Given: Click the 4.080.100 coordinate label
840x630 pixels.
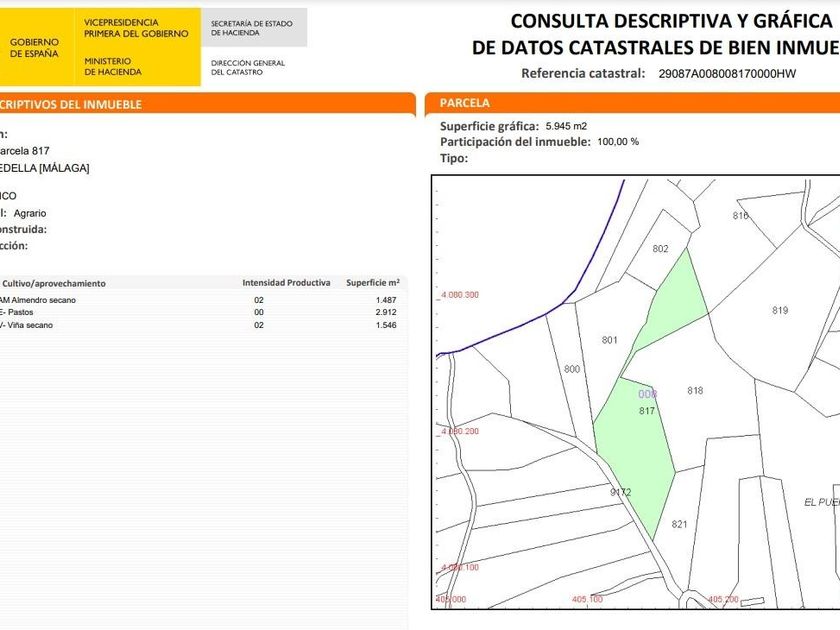Looking at the screenshot, I should pos(460,567).
